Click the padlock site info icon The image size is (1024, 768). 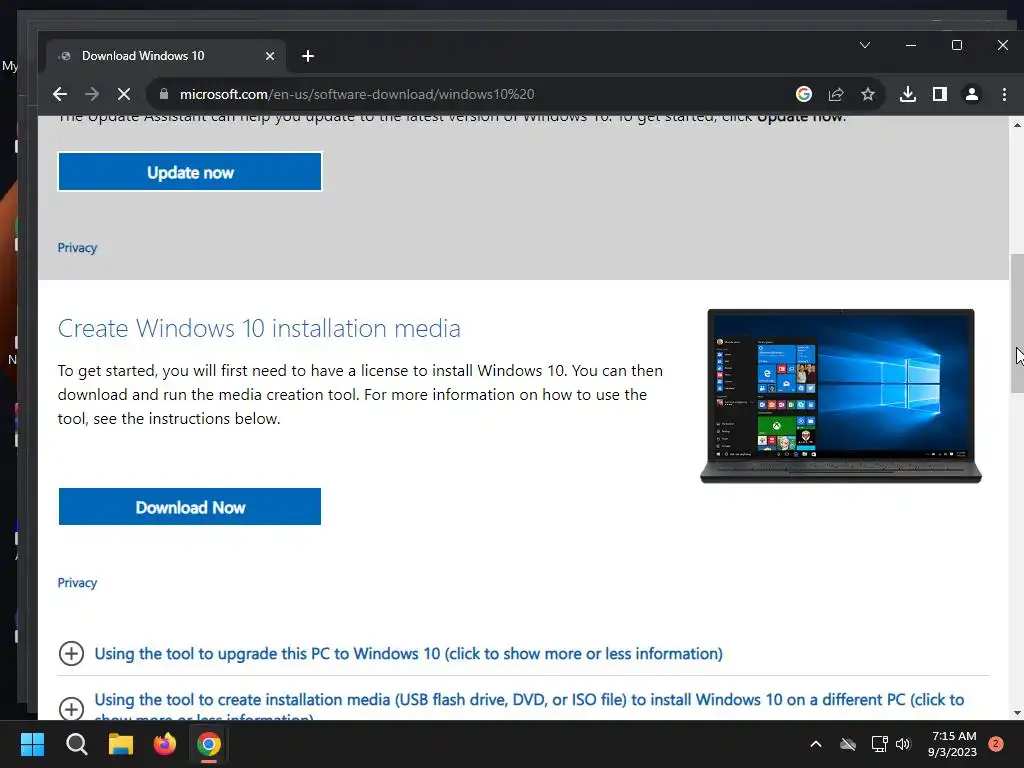(164, 94)
